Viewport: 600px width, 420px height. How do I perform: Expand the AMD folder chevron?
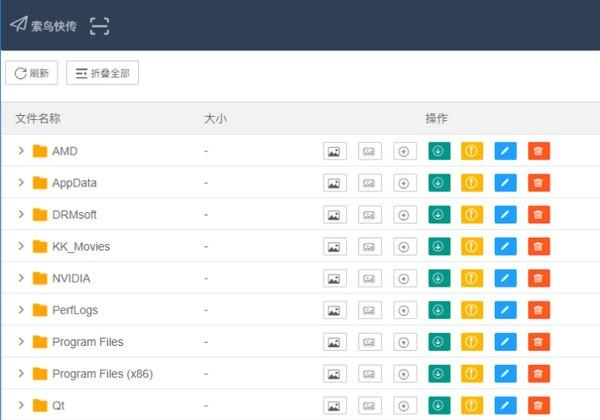pos(21,151)
